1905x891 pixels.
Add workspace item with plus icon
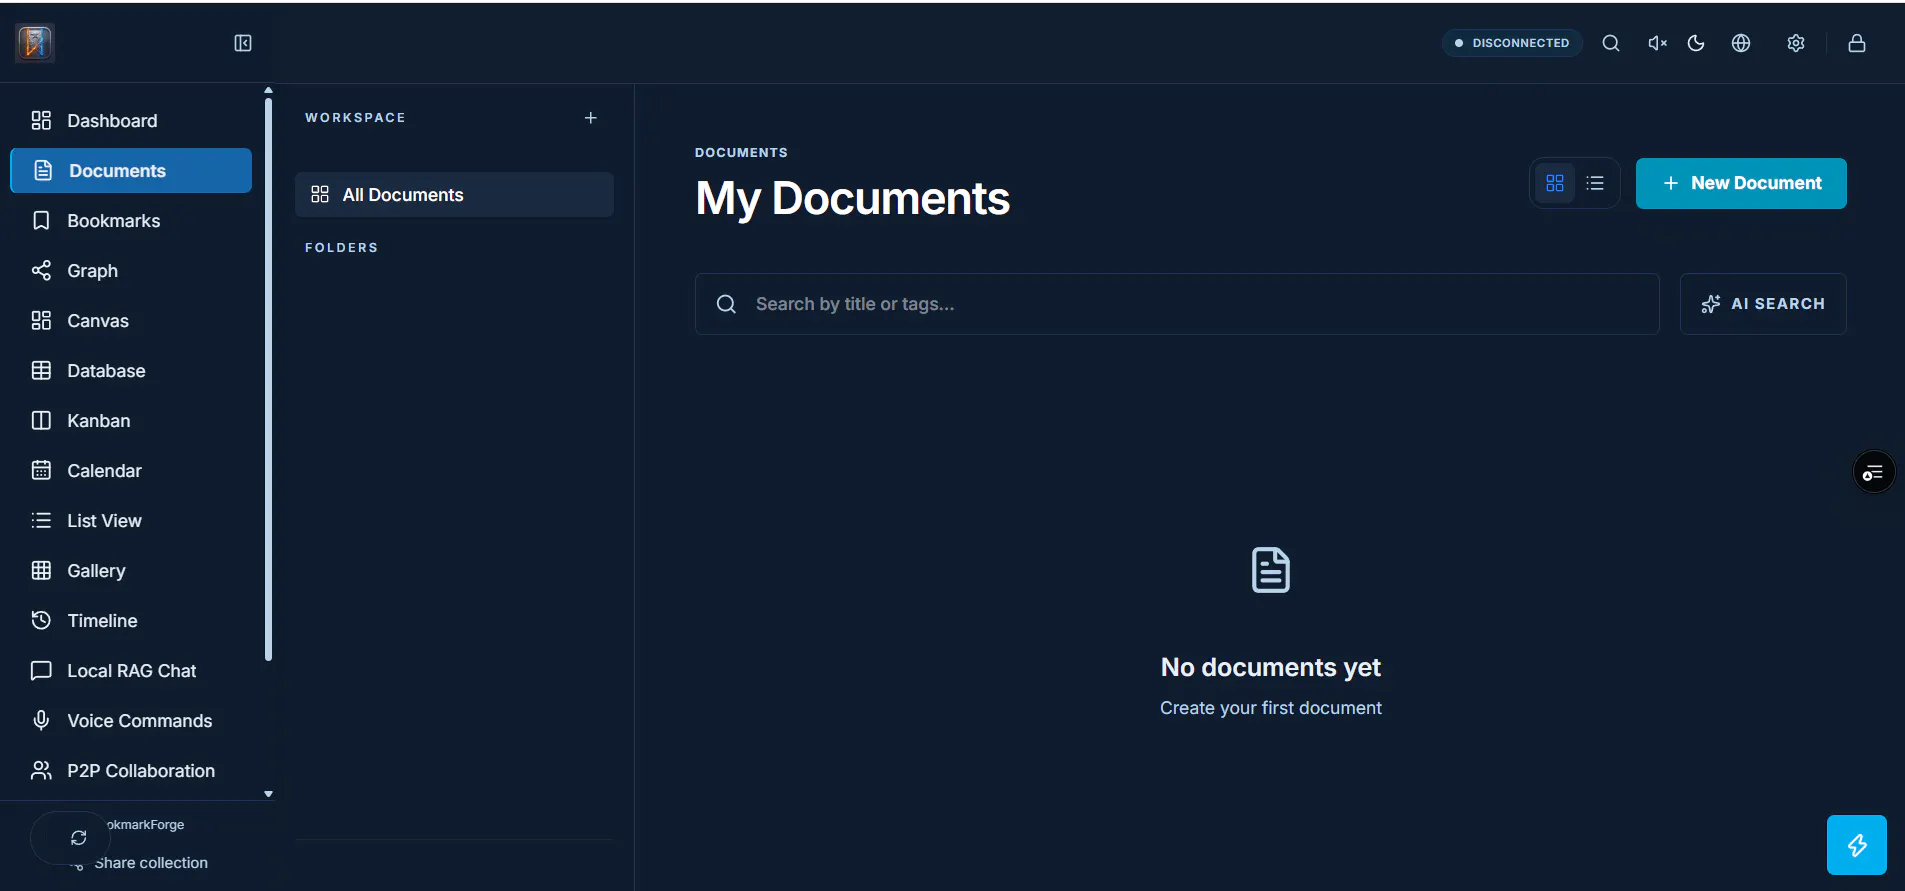(x=591, y=118)
